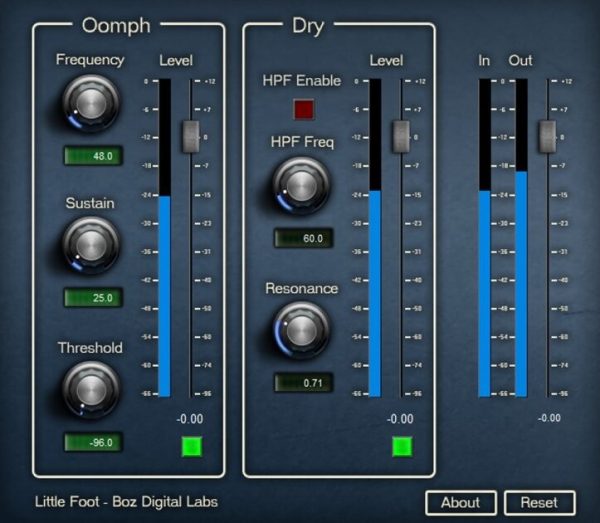Click the Resonance label
Image resolution: width=600 pixels, height=523 pixels.
[x=302, y=288]
